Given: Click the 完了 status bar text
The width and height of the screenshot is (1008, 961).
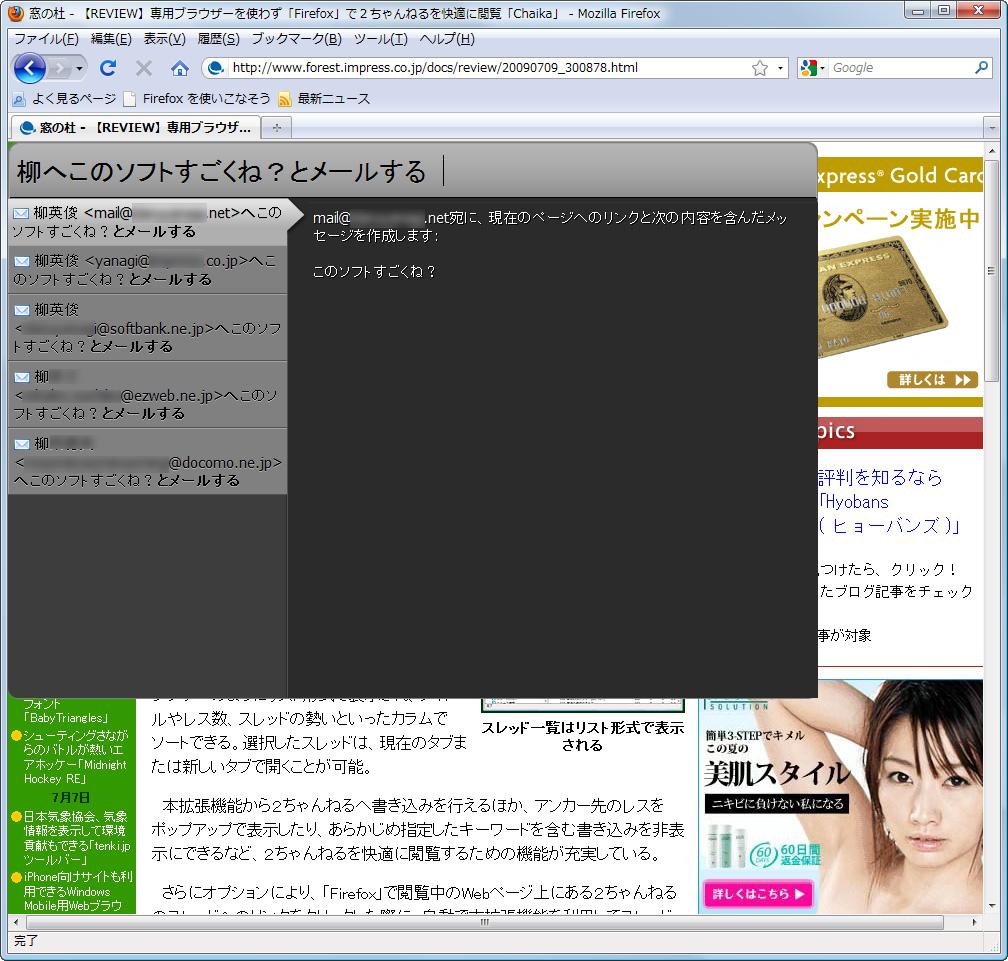Looking at the screenshot, I should (26, 941).
